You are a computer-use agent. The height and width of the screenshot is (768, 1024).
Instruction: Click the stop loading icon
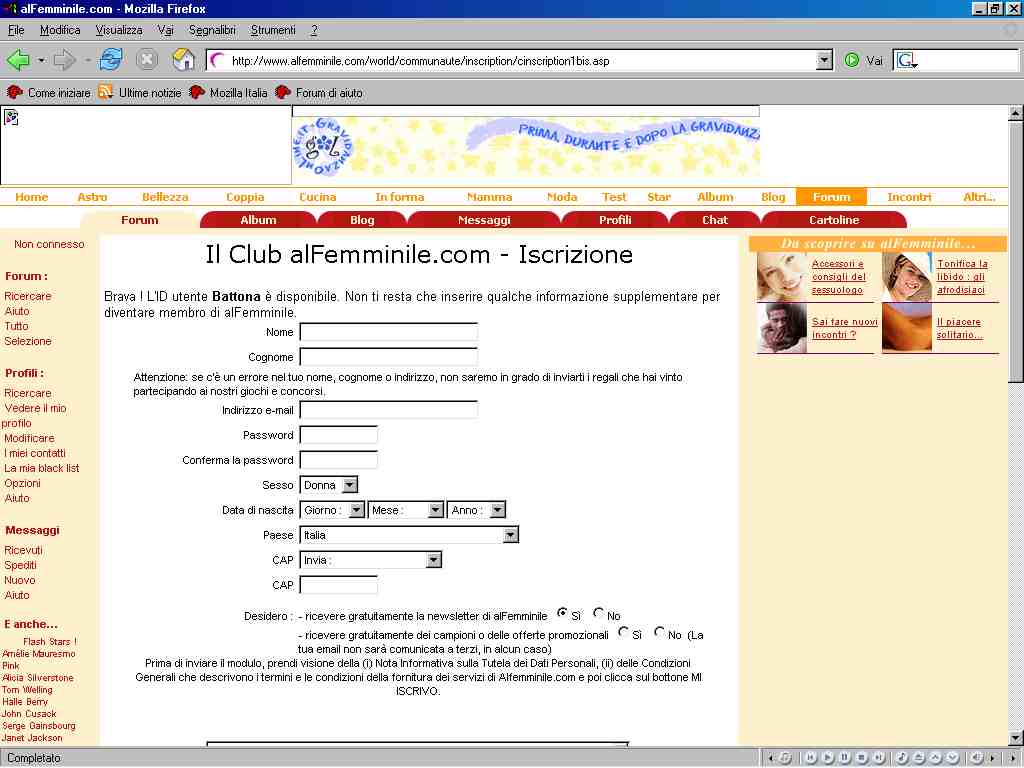click(147, 60)
